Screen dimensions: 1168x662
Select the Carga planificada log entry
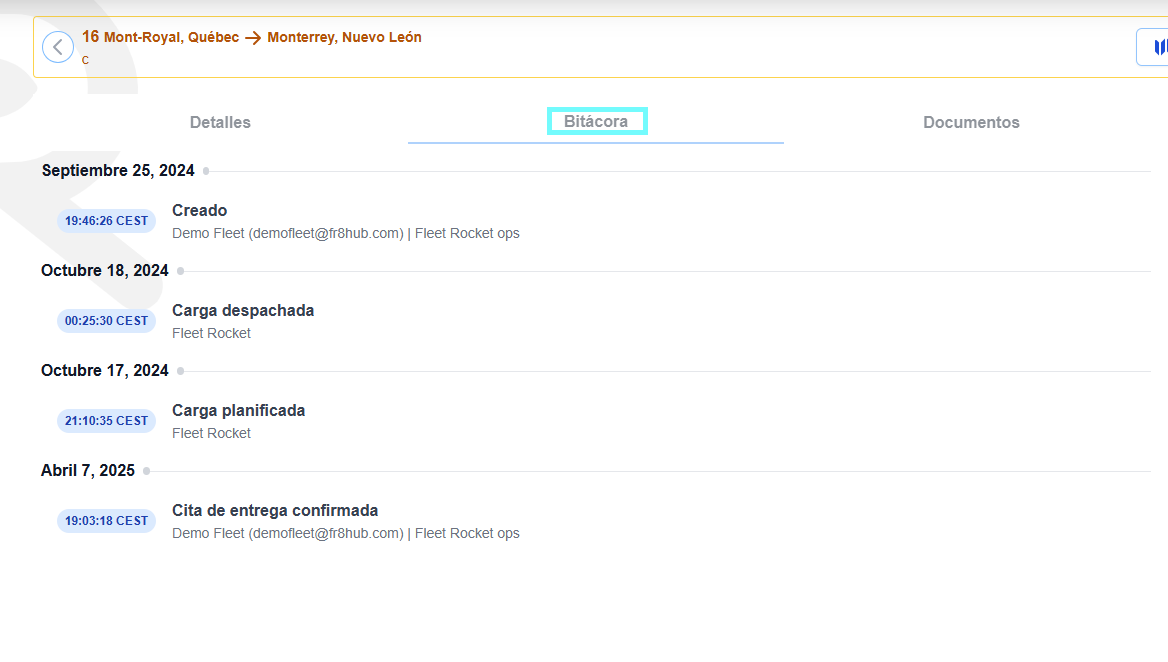[x=238, y=411]
